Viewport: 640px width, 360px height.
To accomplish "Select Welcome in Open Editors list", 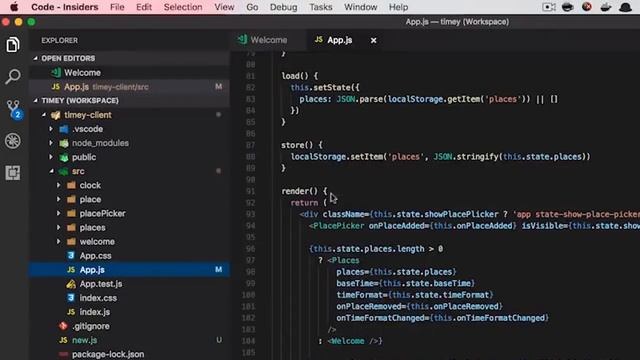I will 129,73.
